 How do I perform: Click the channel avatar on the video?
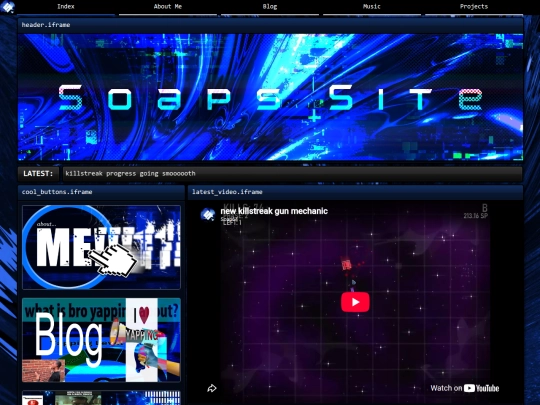point(208,214)
